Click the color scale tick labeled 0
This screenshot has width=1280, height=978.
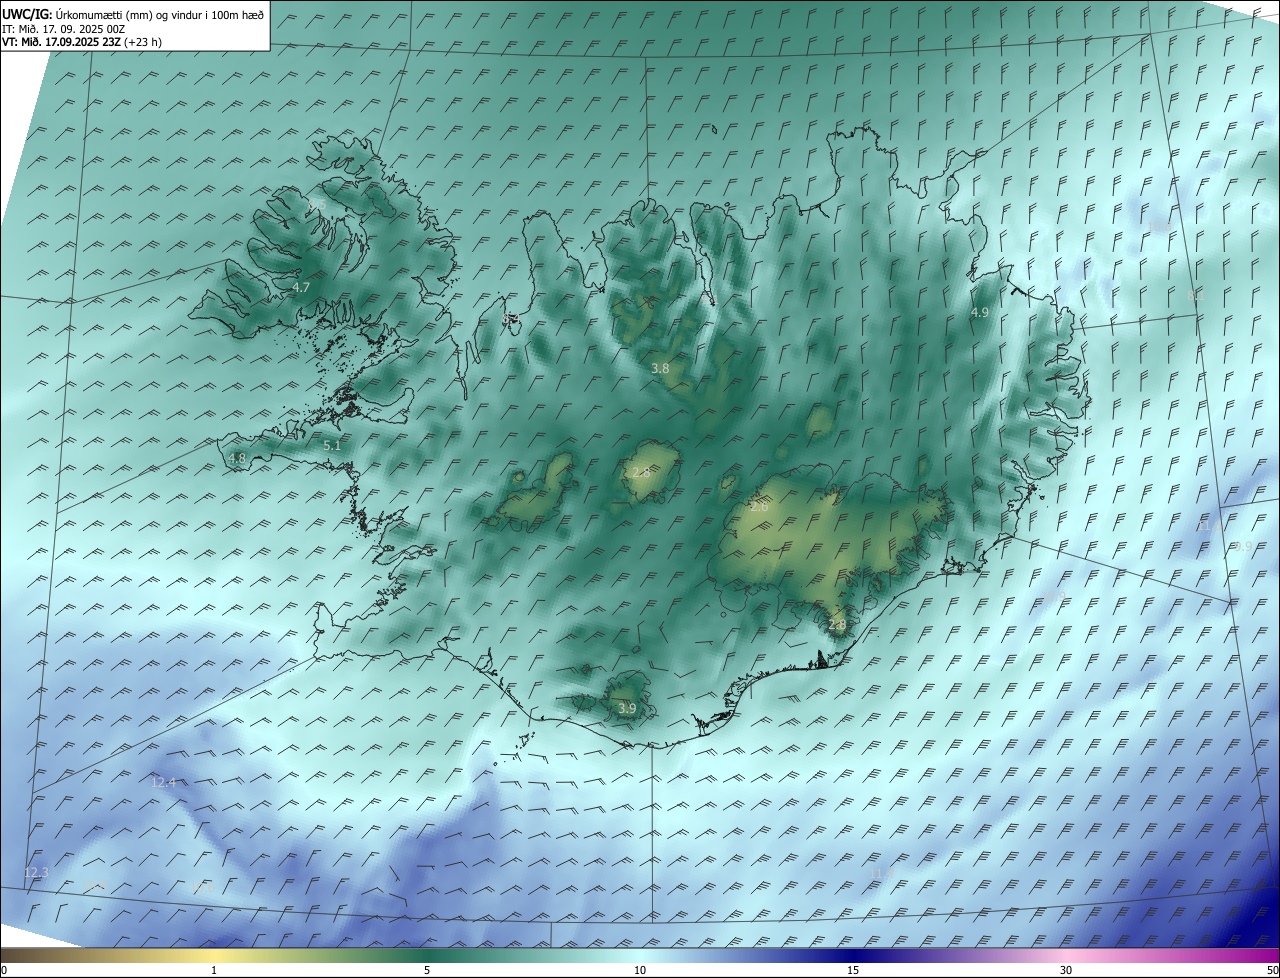pos(4,970)
